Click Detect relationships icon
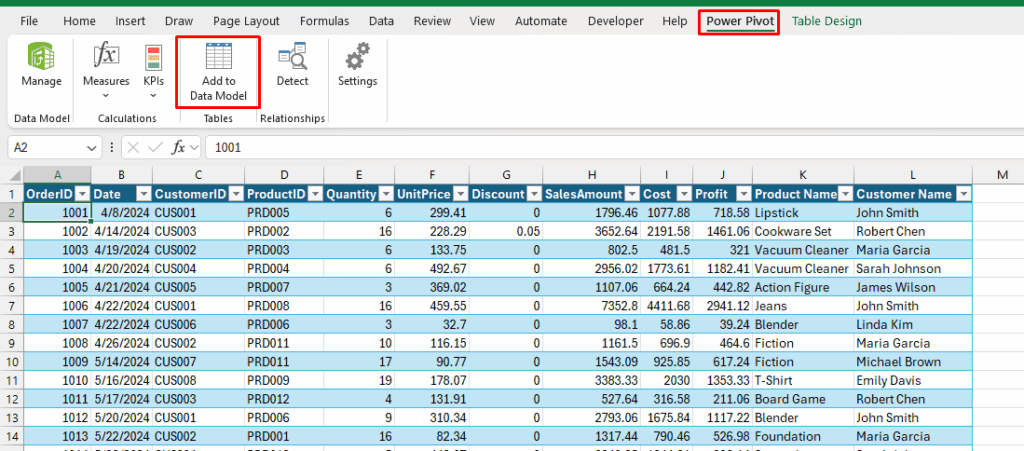 (292, 57)
